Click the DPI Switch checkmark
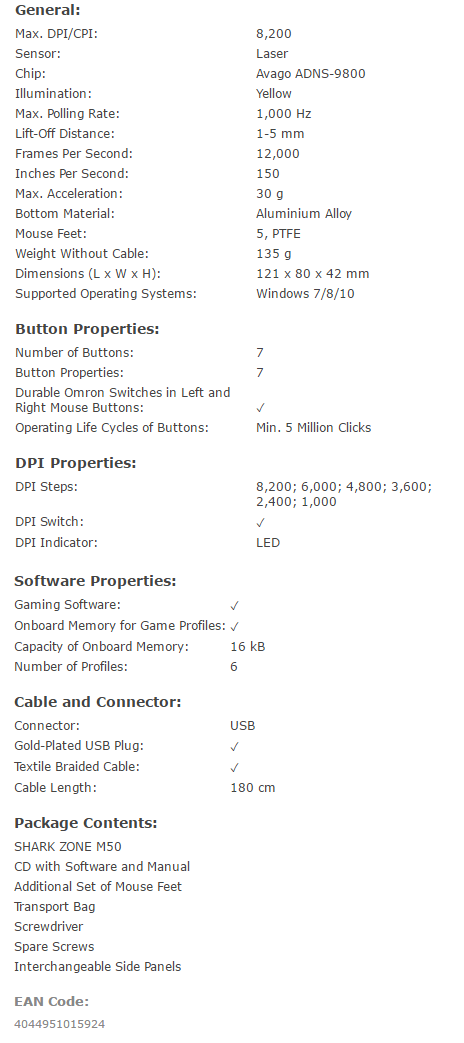Viewport: 464px width, 1043px height. pos(261,522)
